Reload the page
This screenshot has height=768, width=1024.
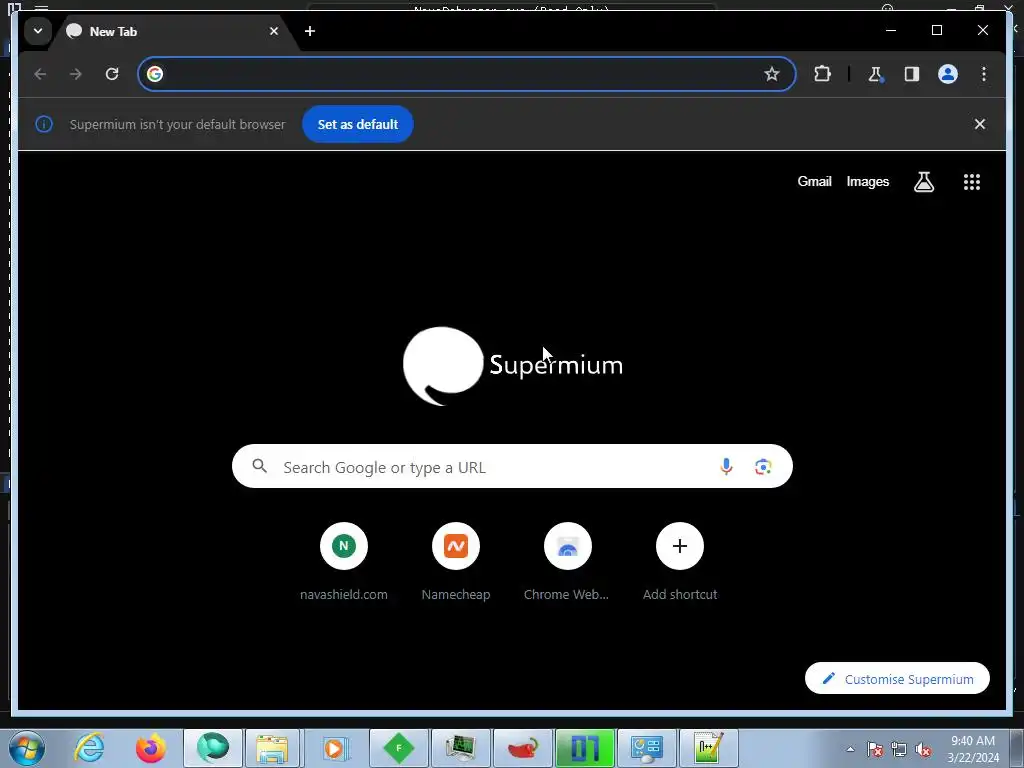point(112,74)
